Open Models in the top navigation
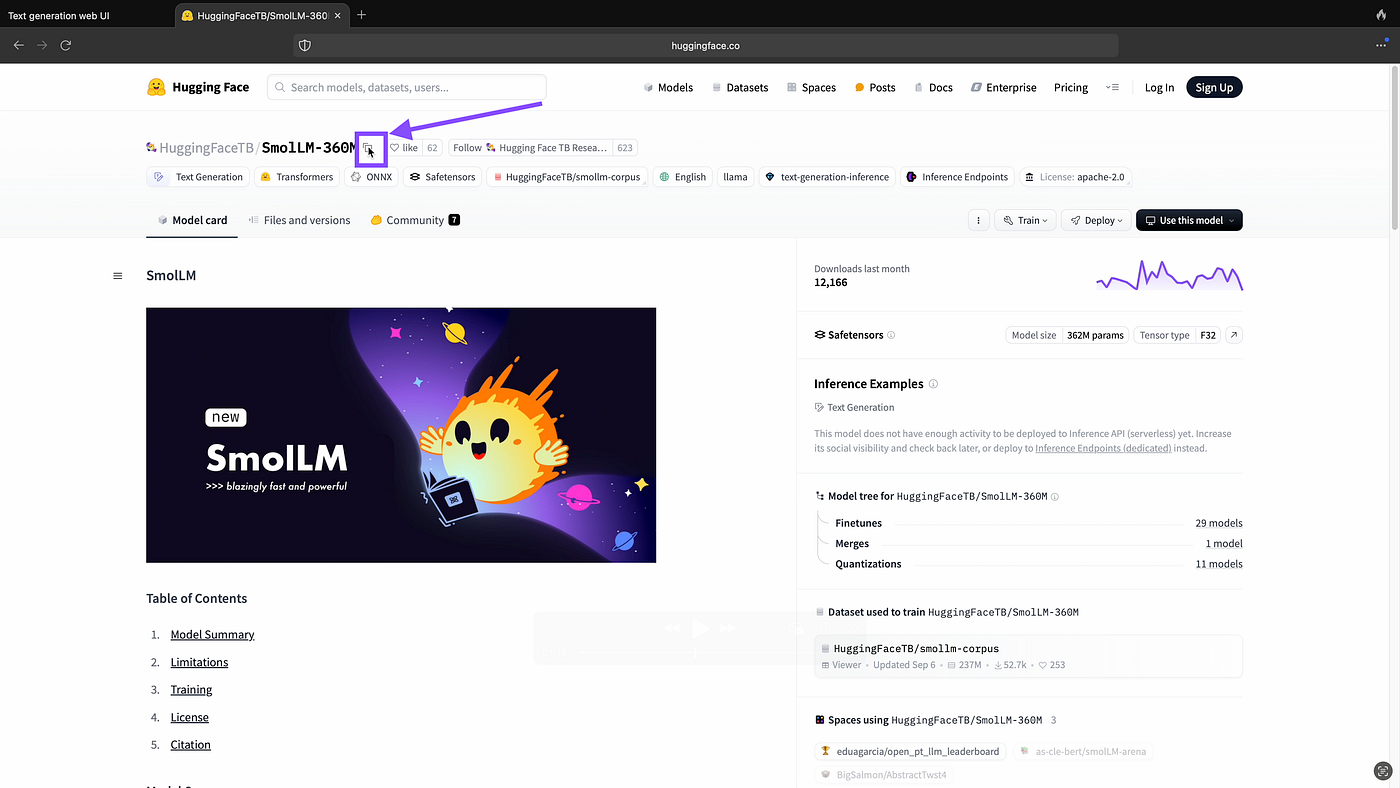Screen dimensions: 1400x788 [668, 88]
